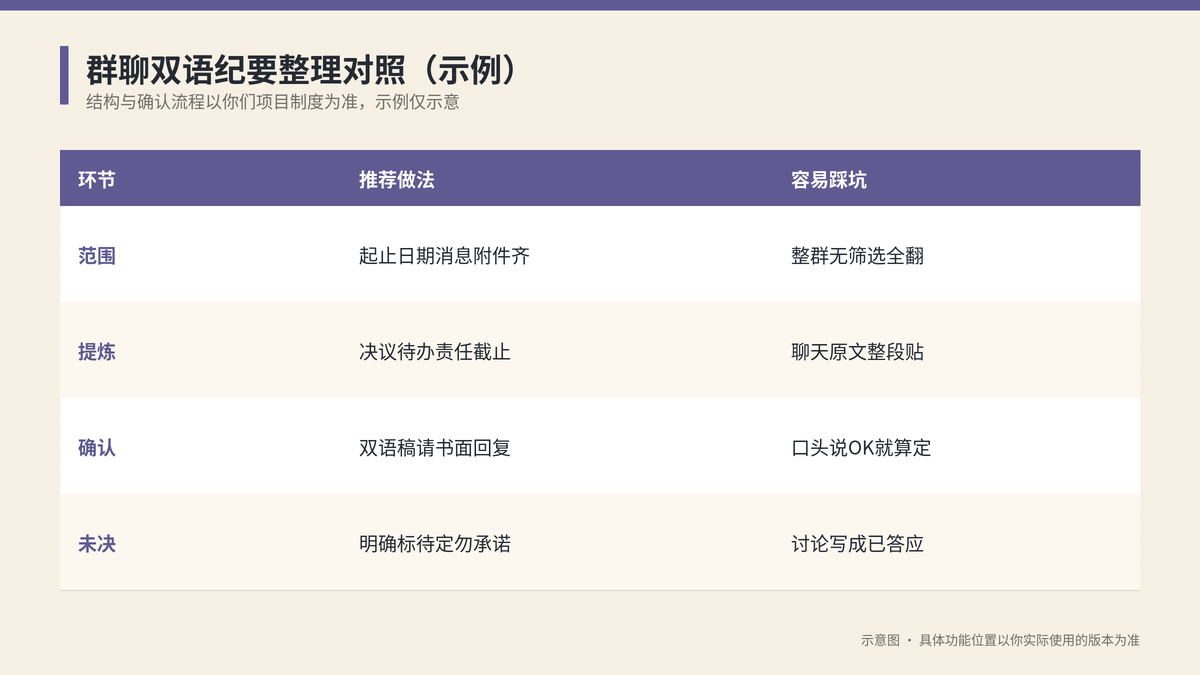Click the cell 整群无筛选全翻
Screen dimensions: 1200x675
click(x=857, y=256)
